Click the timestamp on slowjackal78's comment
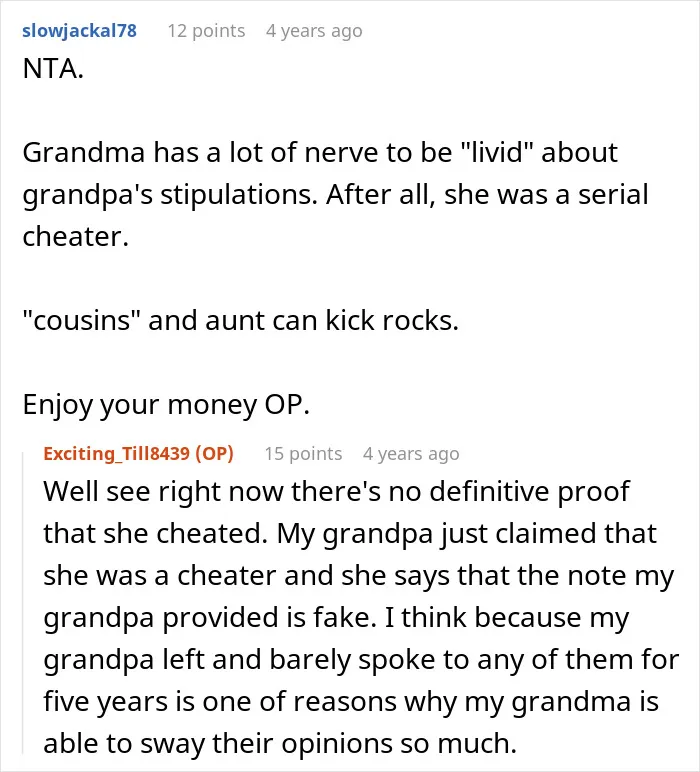The image size is (700, 772). (314, 31)
